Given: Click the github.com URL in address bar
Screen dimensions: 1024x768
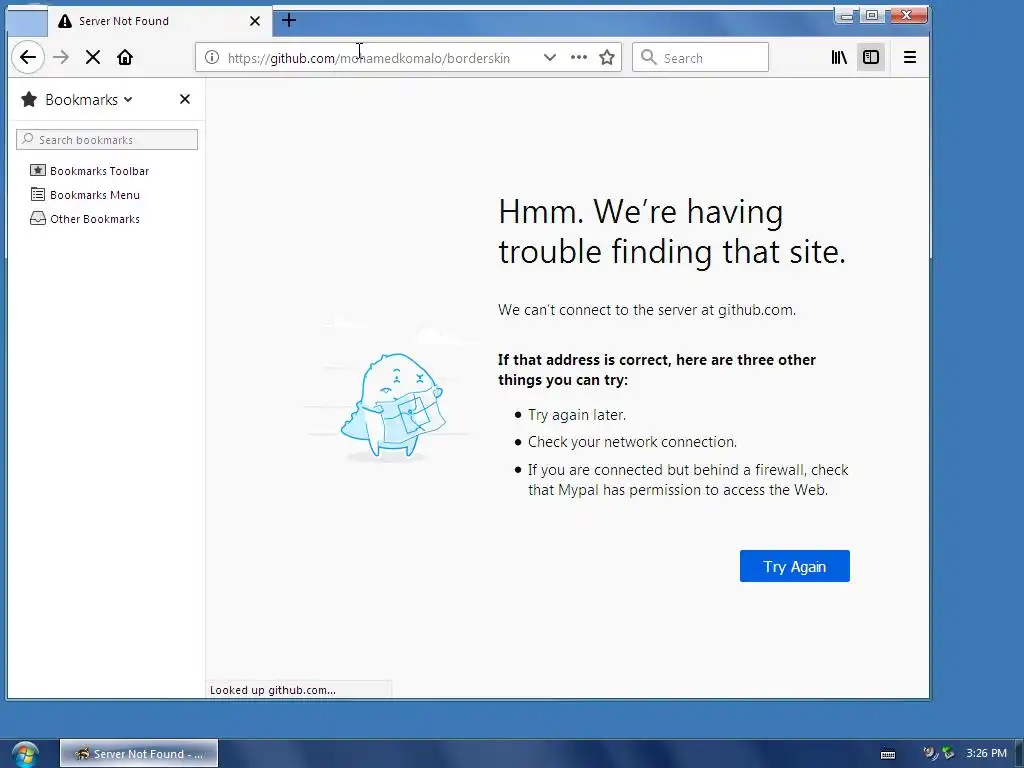Looking at the screenshot, I should tap(368, 58).
